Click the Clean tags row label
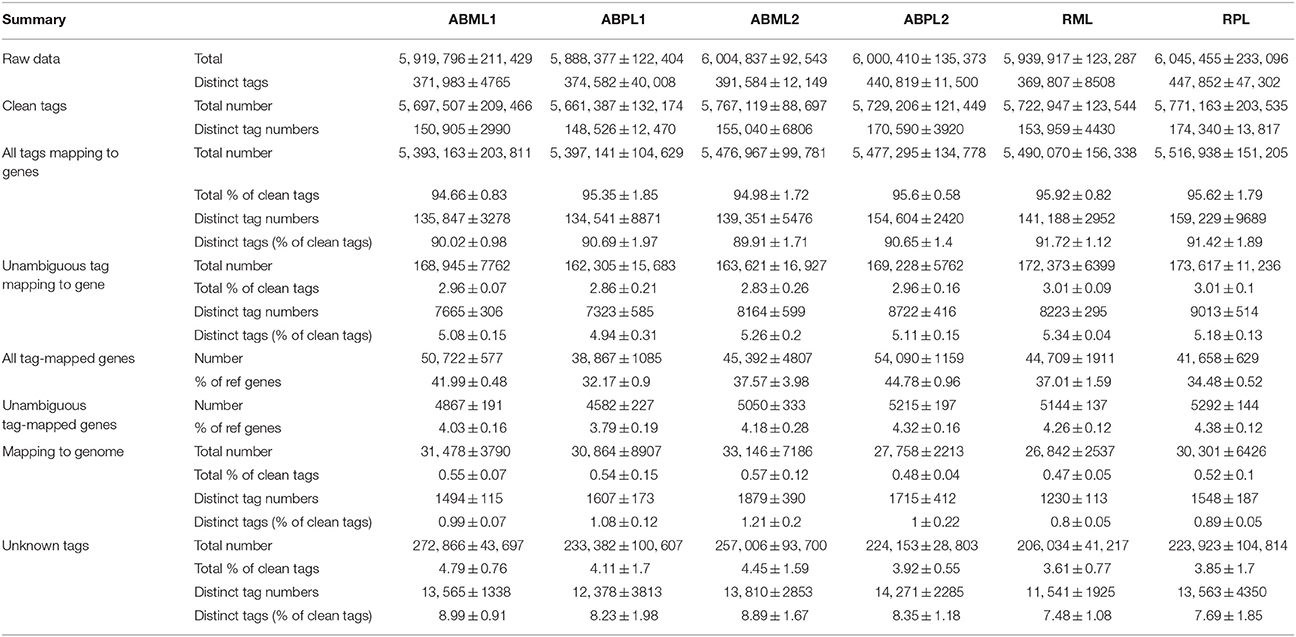This screenshot has width=1296, height=637. point(35,105)
